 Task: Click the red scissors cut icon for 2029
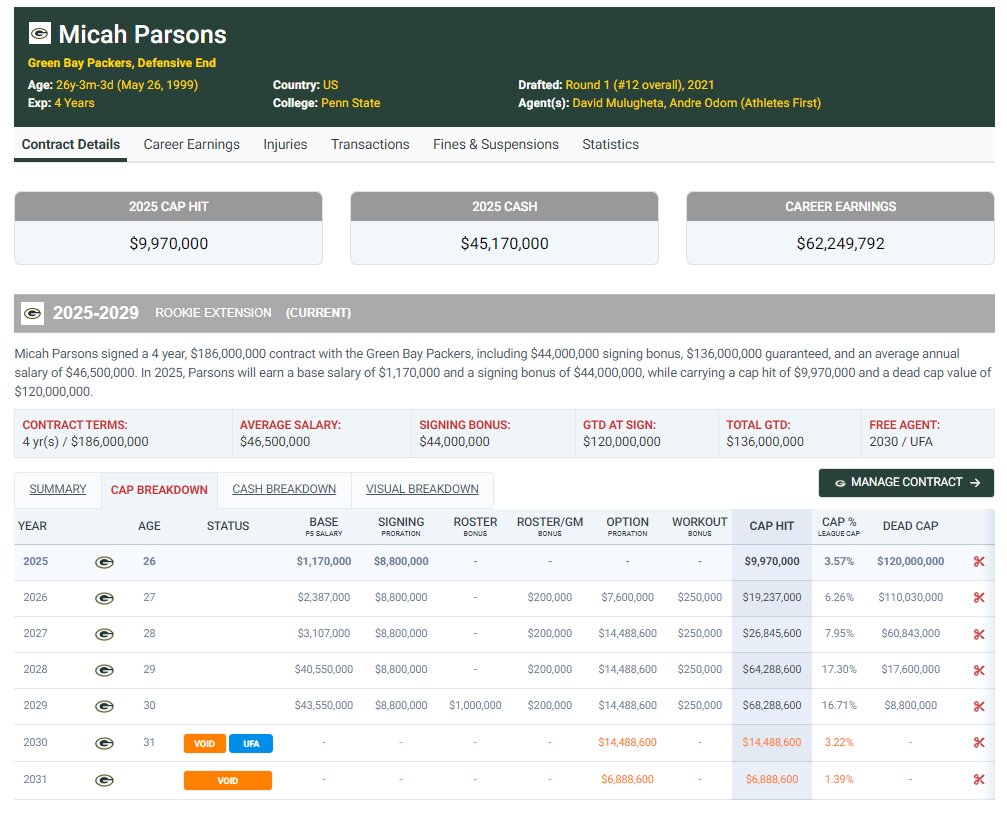[979, 706]
